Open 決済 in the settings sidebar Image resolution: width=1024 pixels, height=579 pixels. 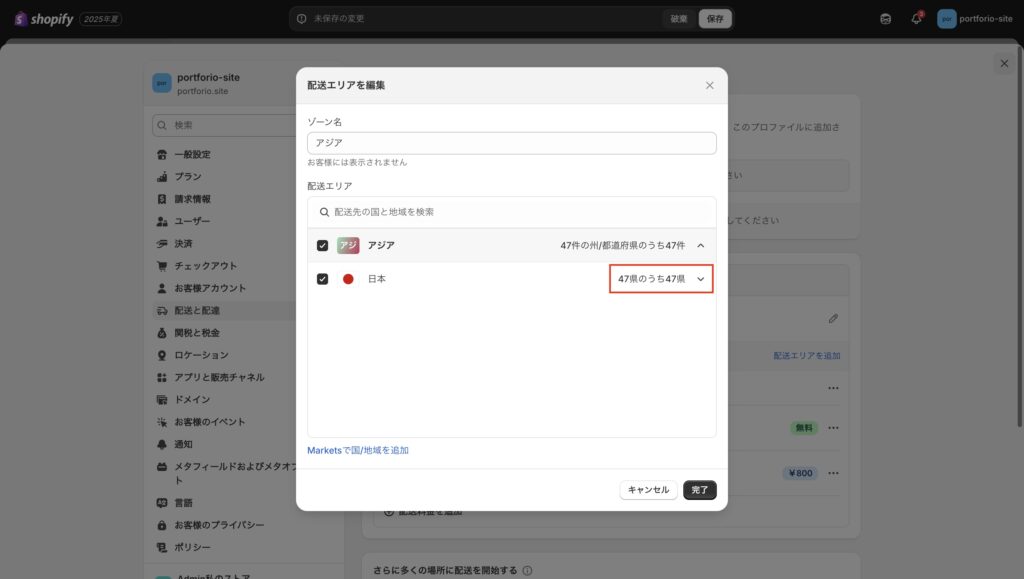(x=183, y=243)
